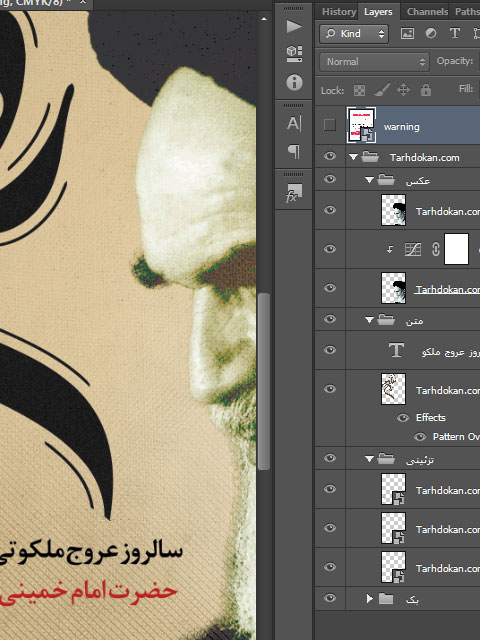Open the Kind filter dropdown

354,33
